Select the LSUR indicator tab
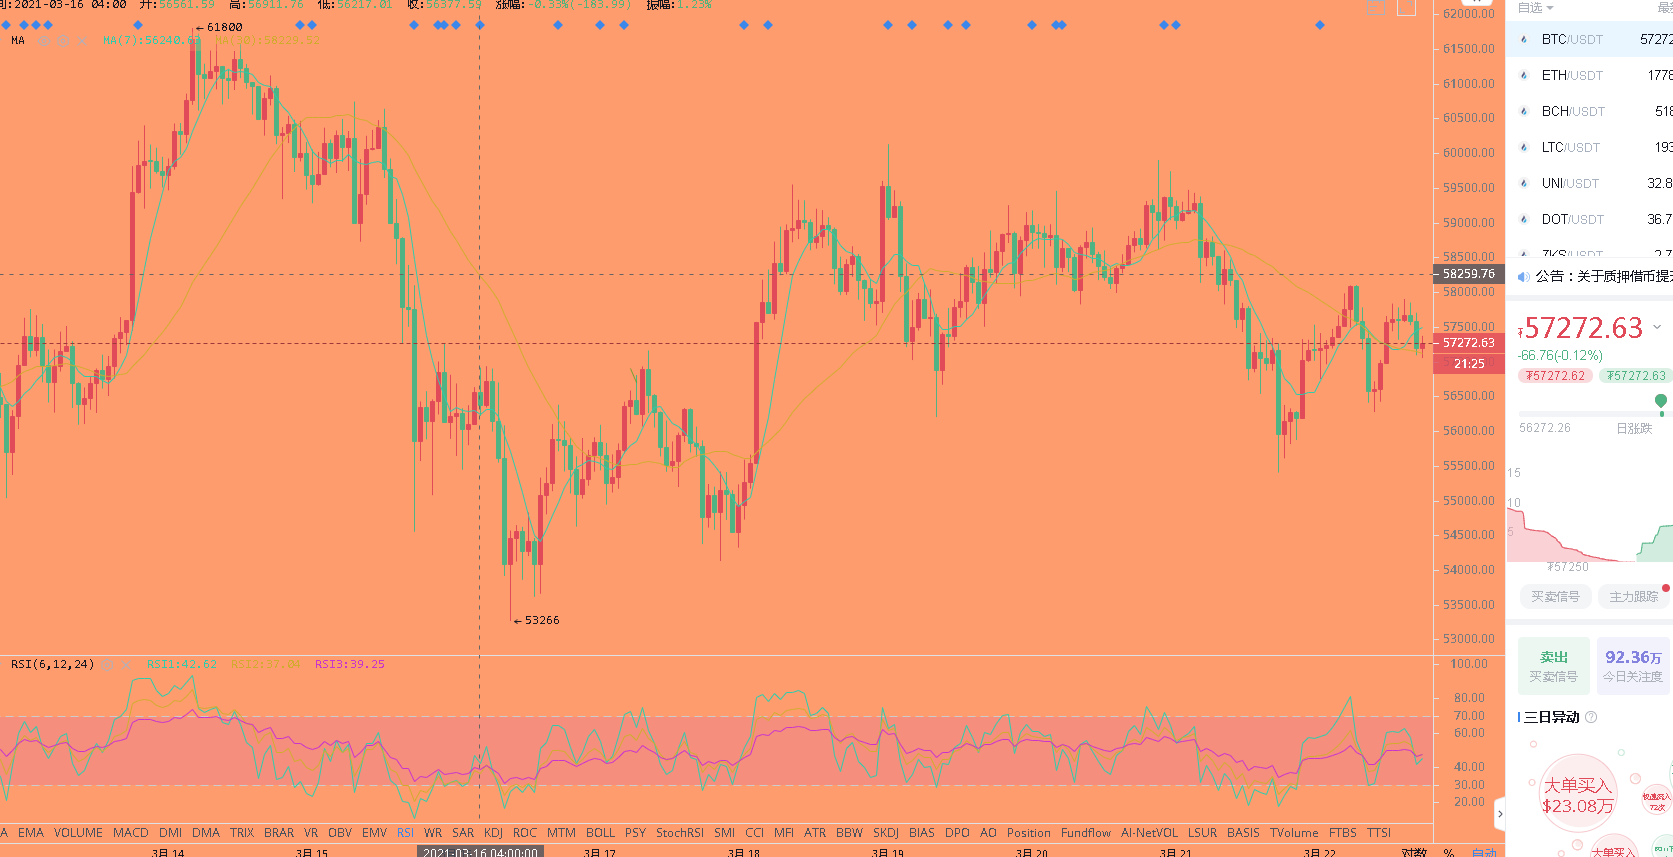 pos(1203,833)
